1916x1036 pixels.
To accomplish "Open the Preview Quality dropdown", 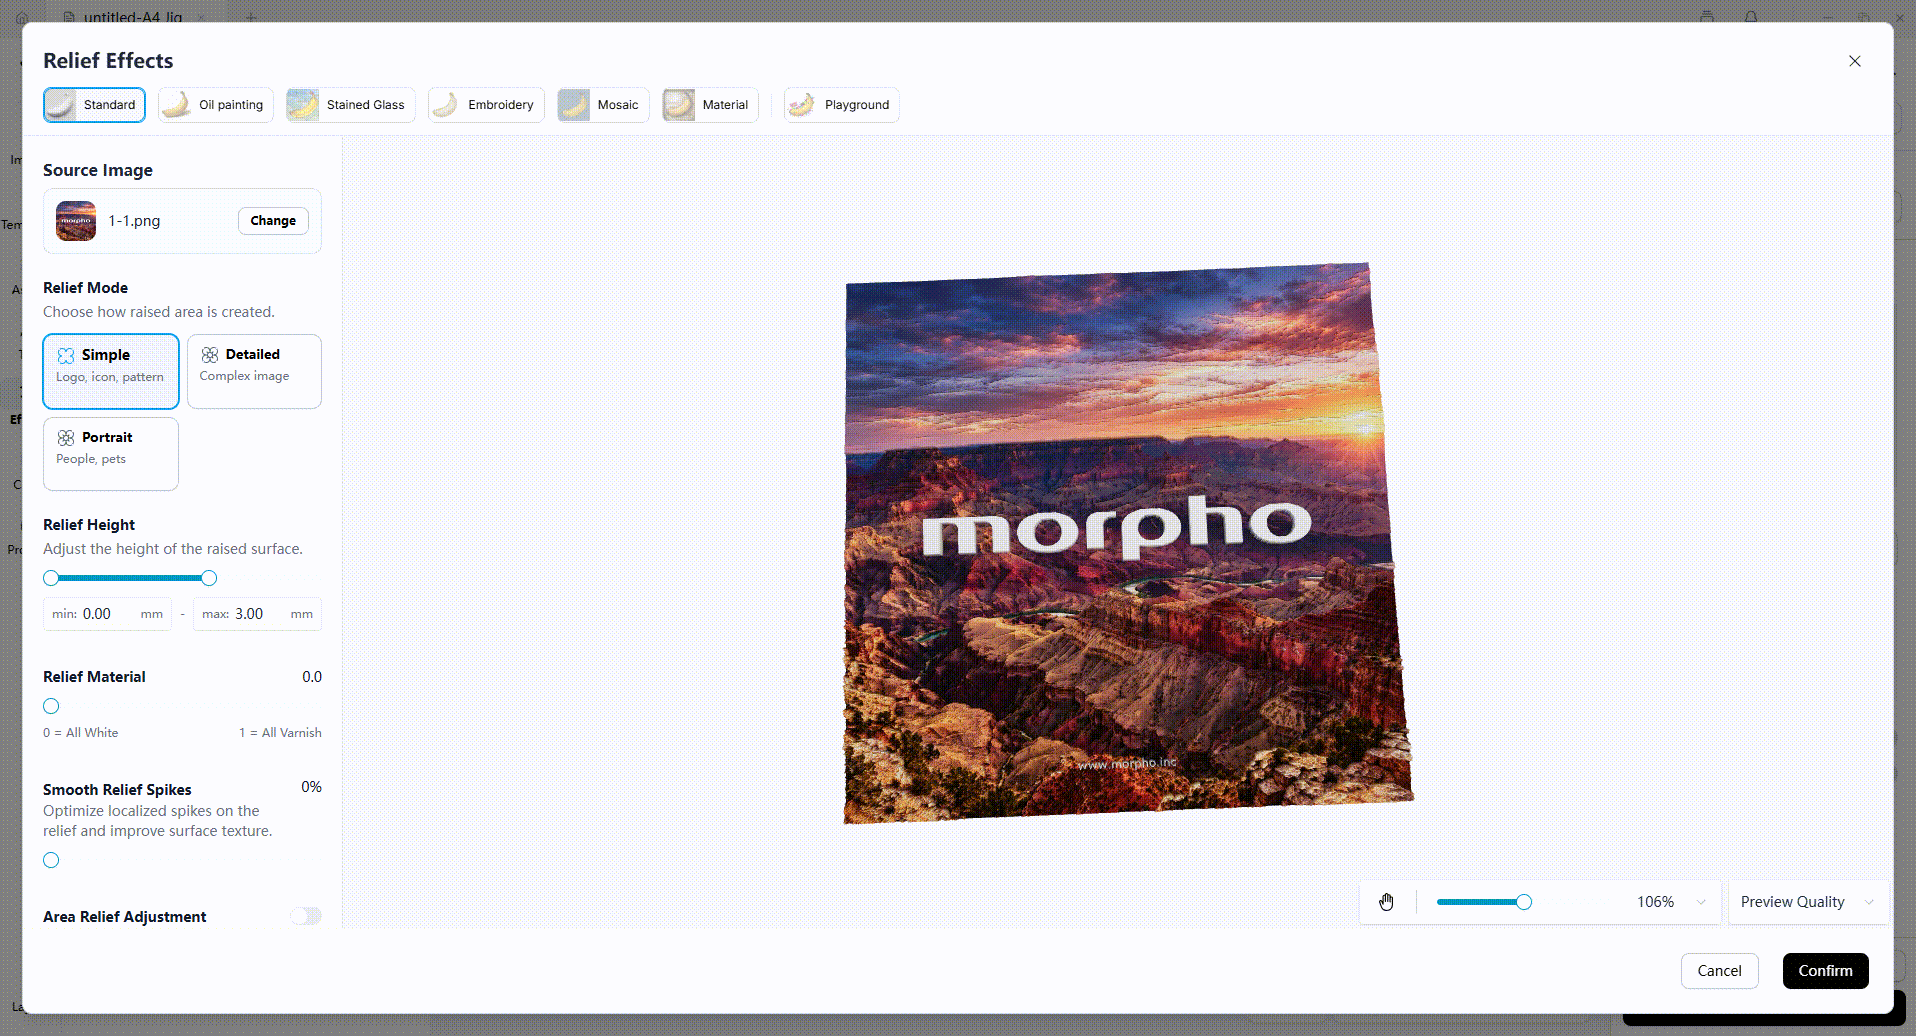I will pyautogui.click(x=1808, y=902).
